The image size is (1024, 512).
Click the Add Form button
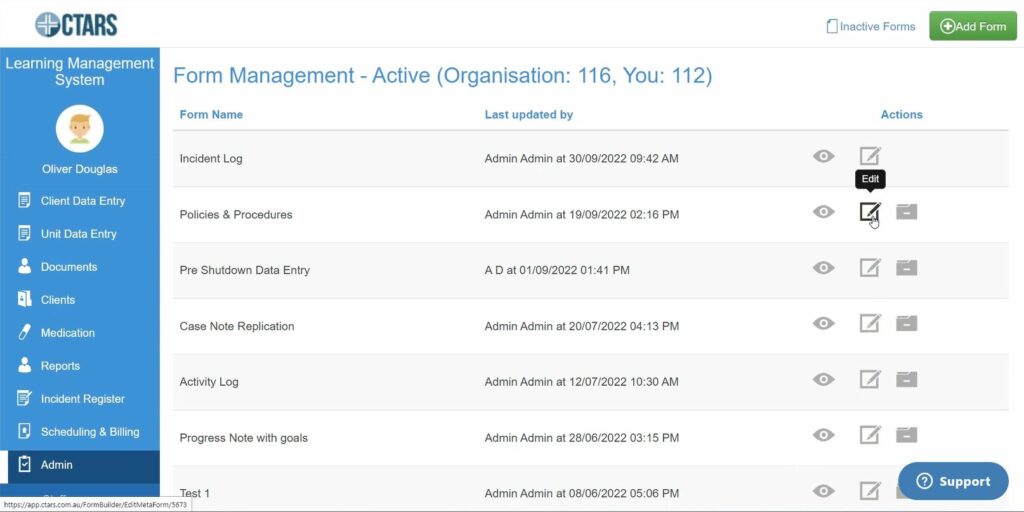pos(972,26)
